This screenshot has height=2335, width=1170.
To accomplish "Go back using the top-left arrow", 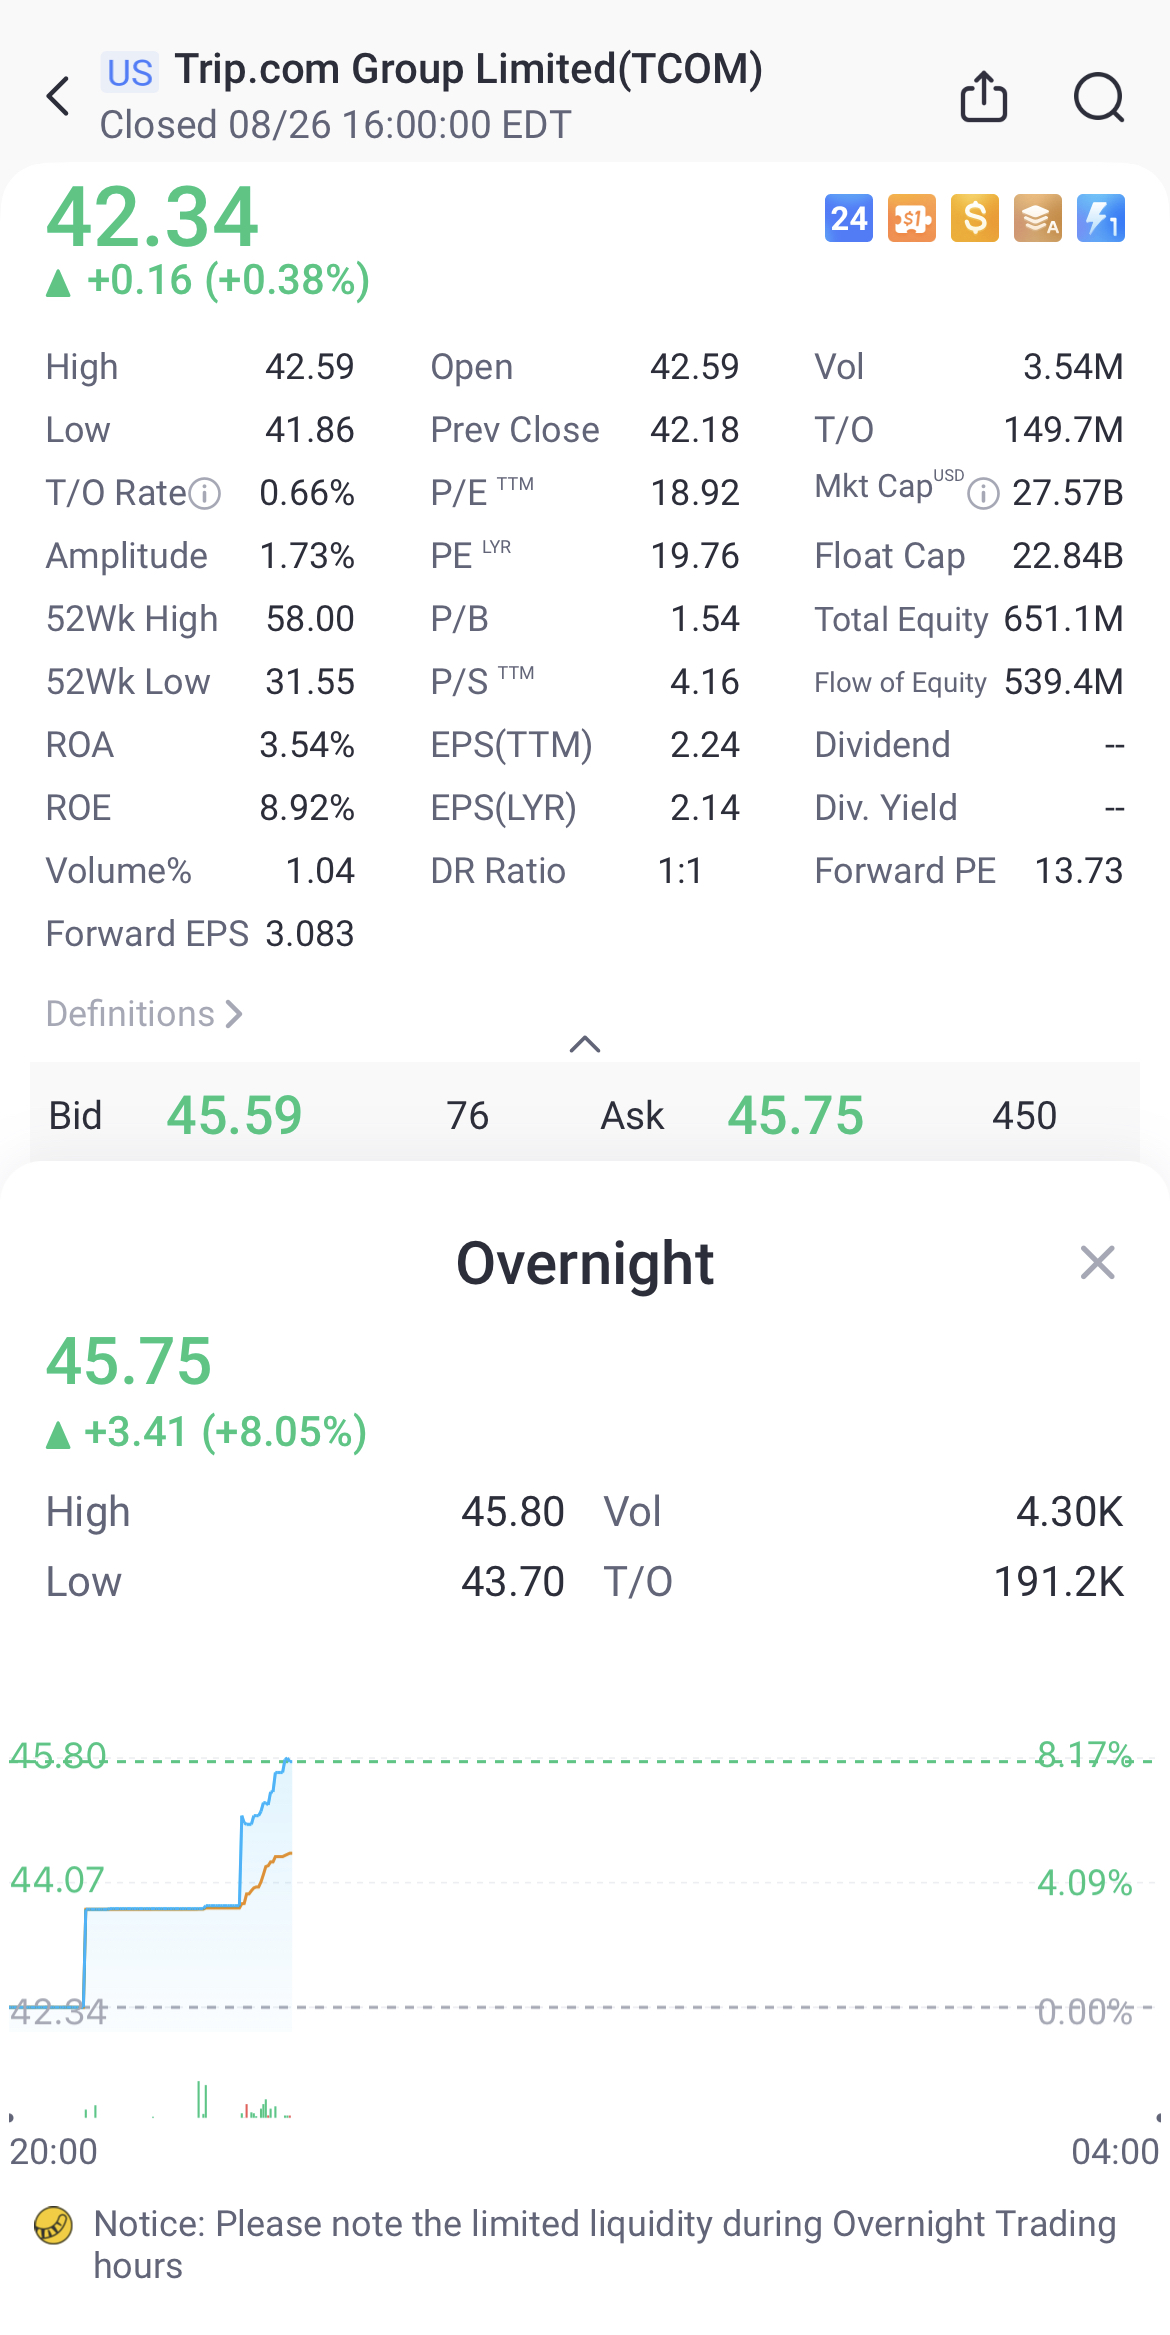I will [x=59, y=97].
